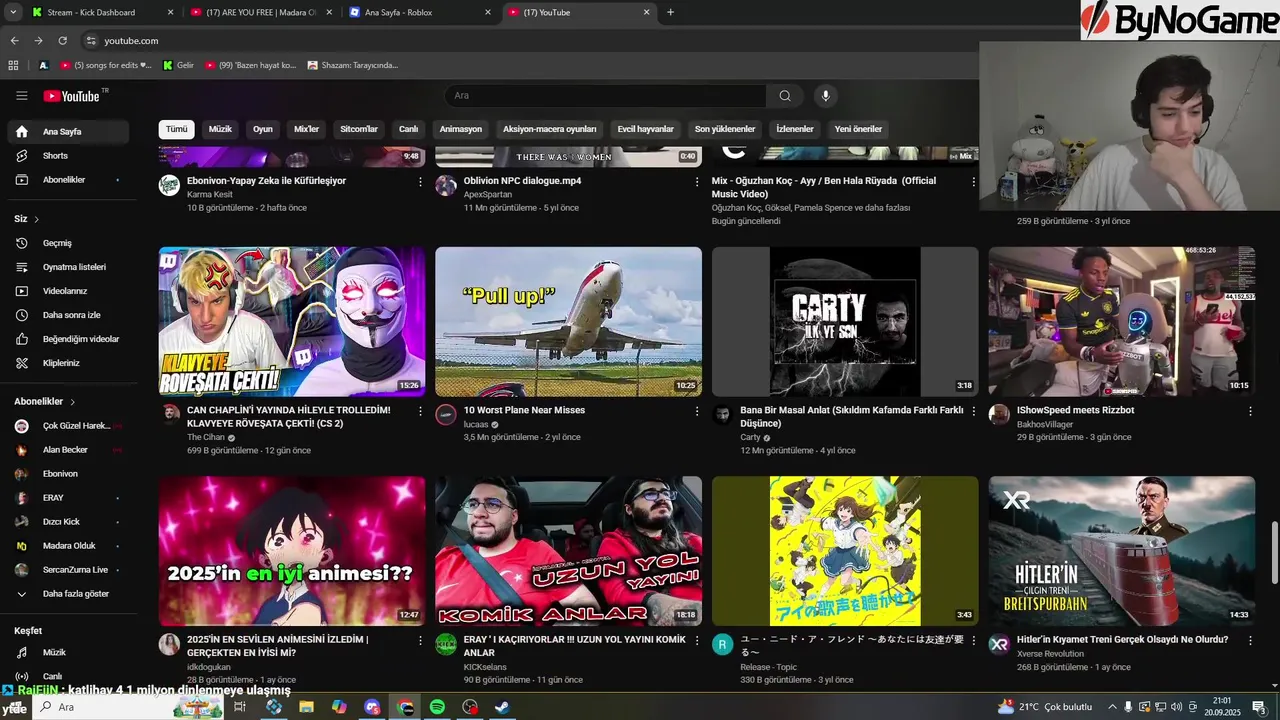The image size is (1280, 720).
Task: Select the Müzik filter chip
Action: click(x=220, y=129)
